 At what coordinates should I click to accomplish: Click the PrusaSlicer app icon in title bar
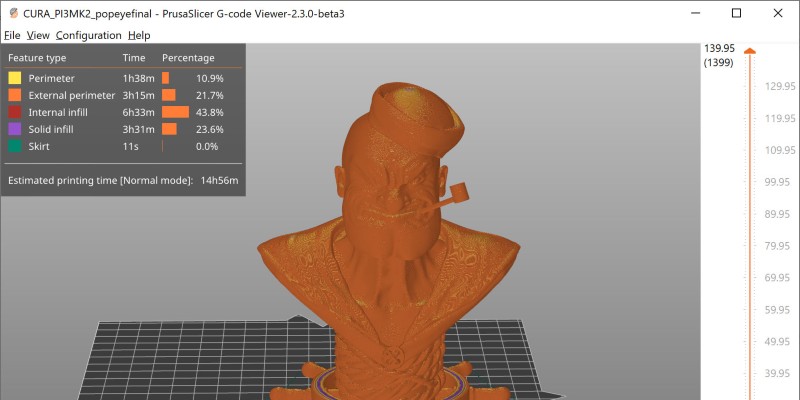tap(14, 13)
